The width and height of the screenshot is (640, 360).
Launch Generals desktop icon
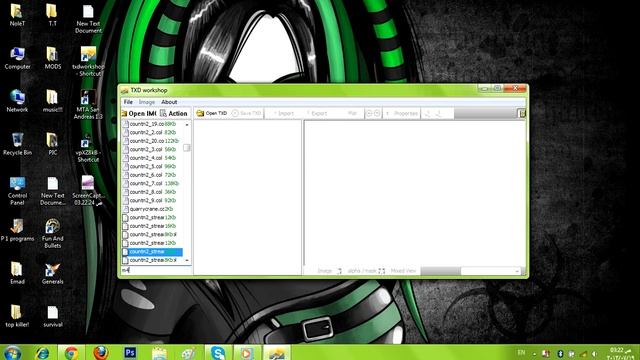pos(52,273)
